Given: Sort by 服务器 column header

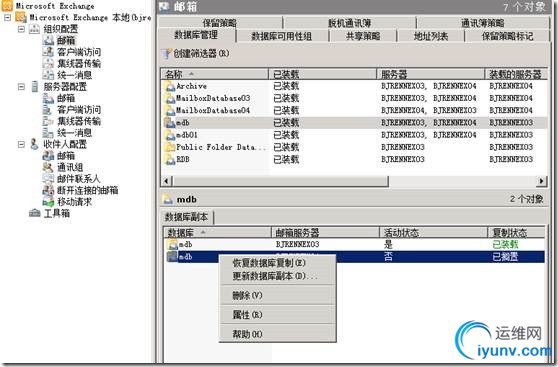Looking at the screenshot, I should (431, 74).
